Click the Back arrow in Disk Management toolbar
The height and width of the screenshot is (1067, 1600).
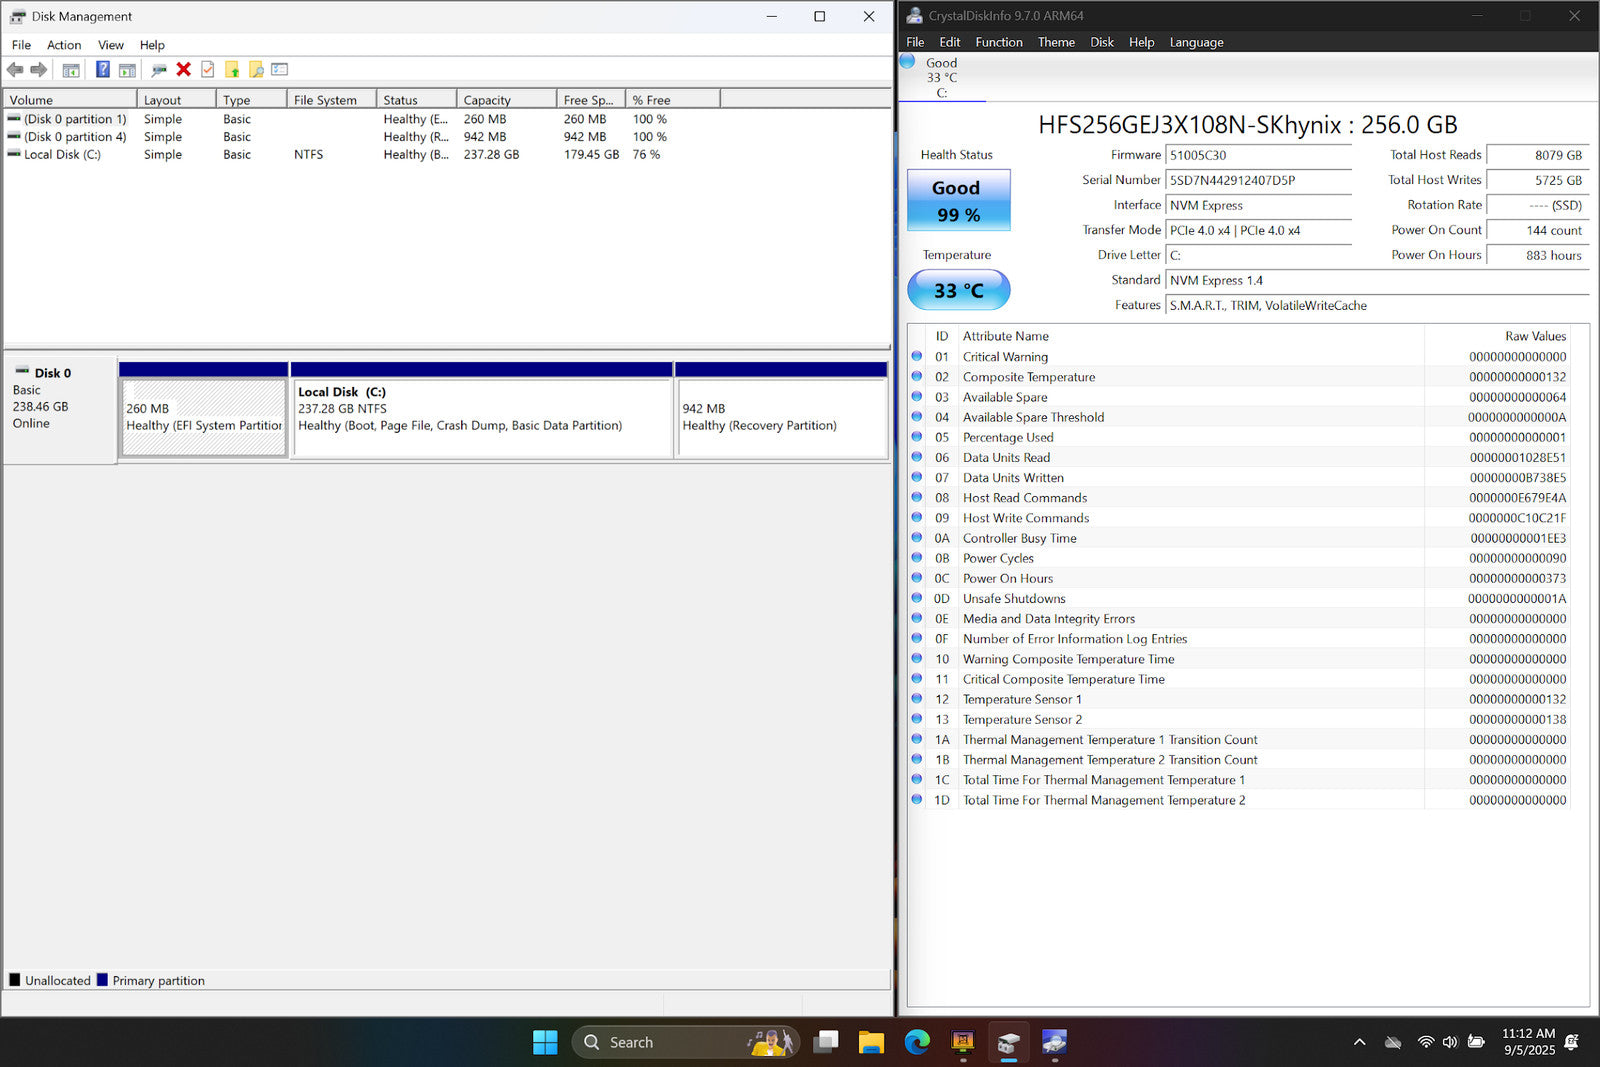coord(15,70)
